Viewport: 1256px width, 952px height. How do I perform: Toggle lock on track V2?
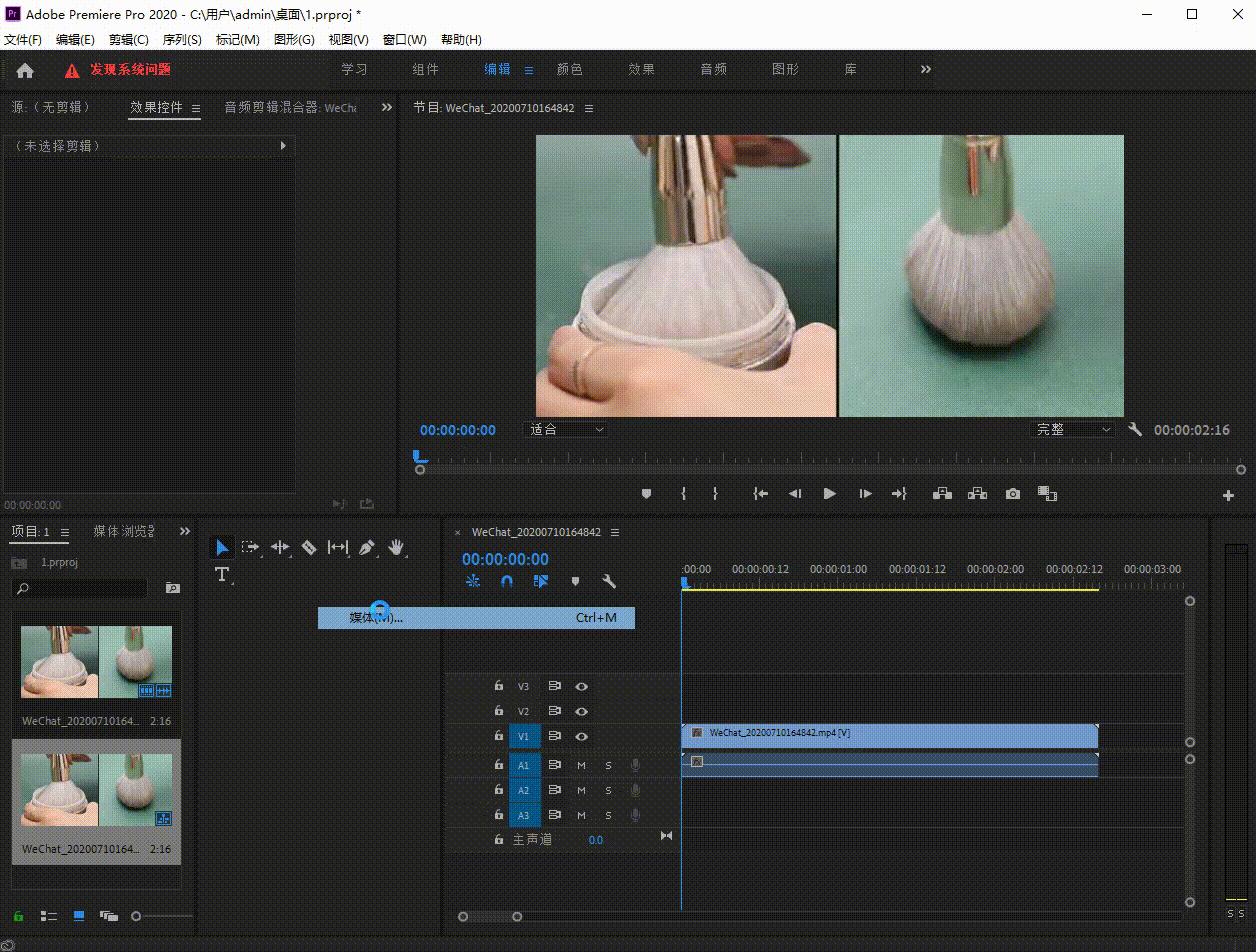498,711
